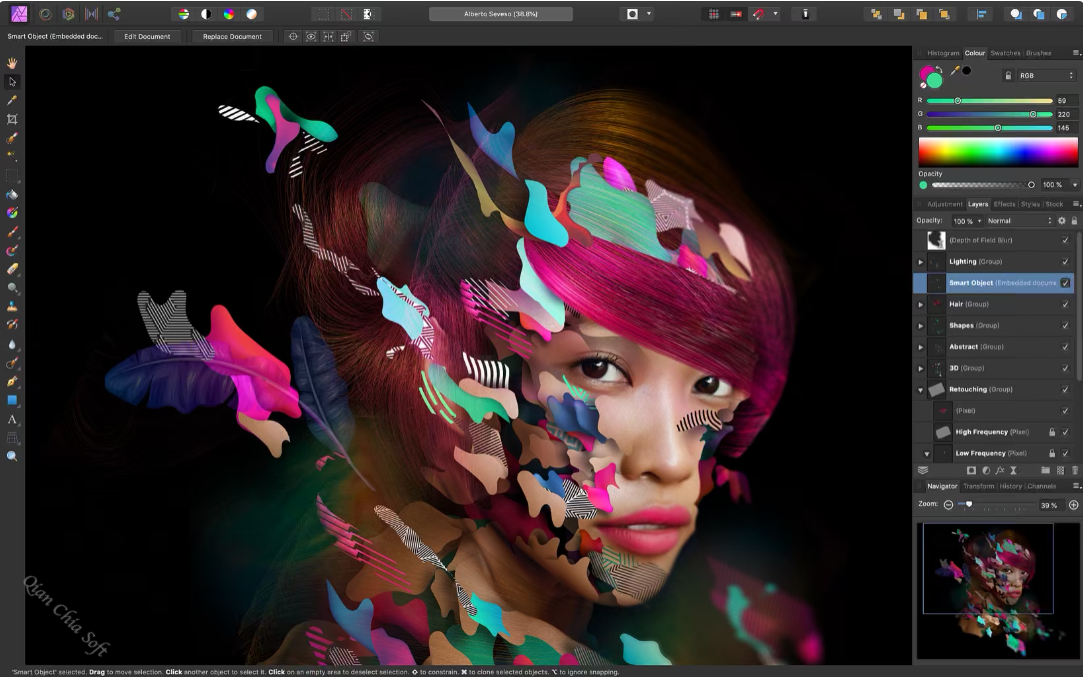
Task: Open Layer Effects fx icon
Action: [x=999, y=470]
